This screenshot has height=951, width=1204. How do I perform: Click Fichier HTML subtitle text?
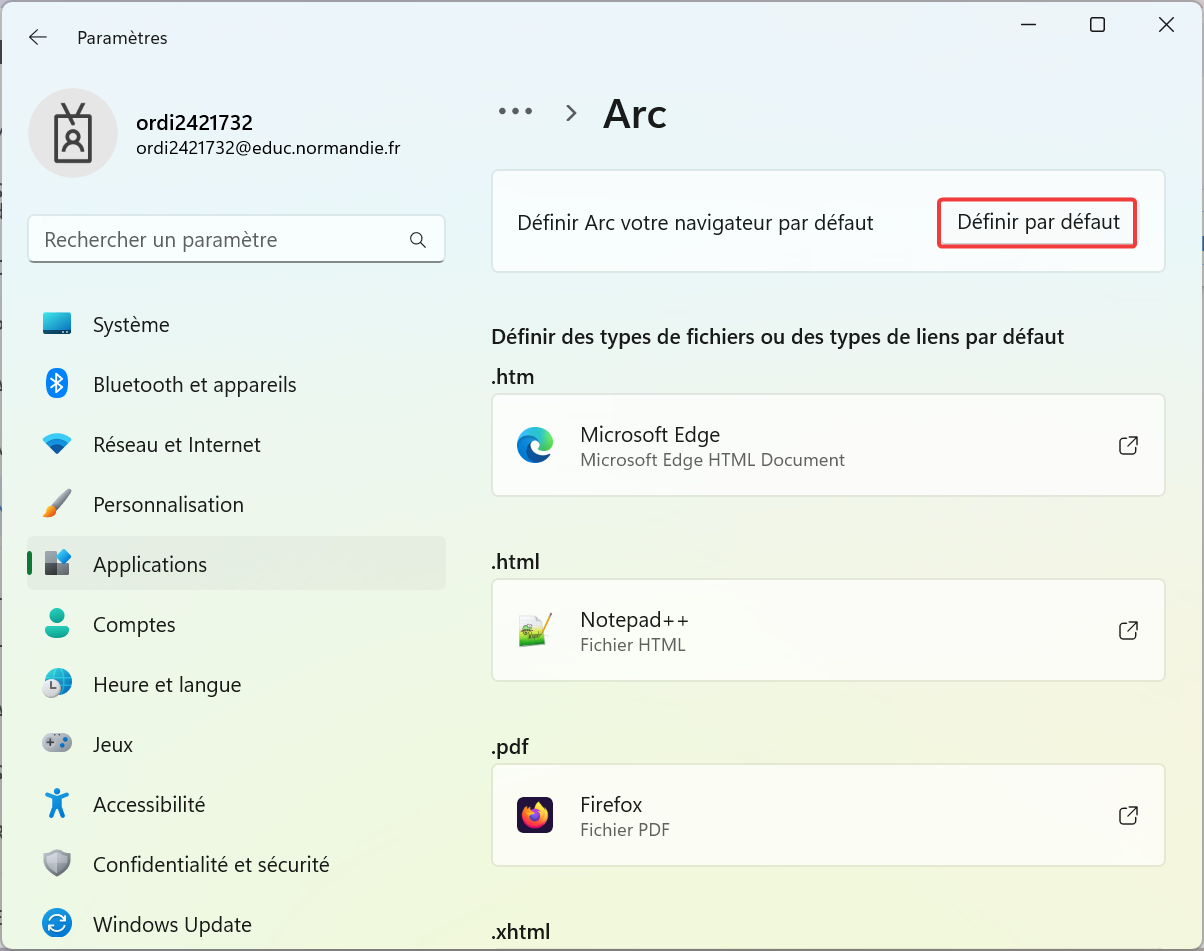tap(633, 645)
